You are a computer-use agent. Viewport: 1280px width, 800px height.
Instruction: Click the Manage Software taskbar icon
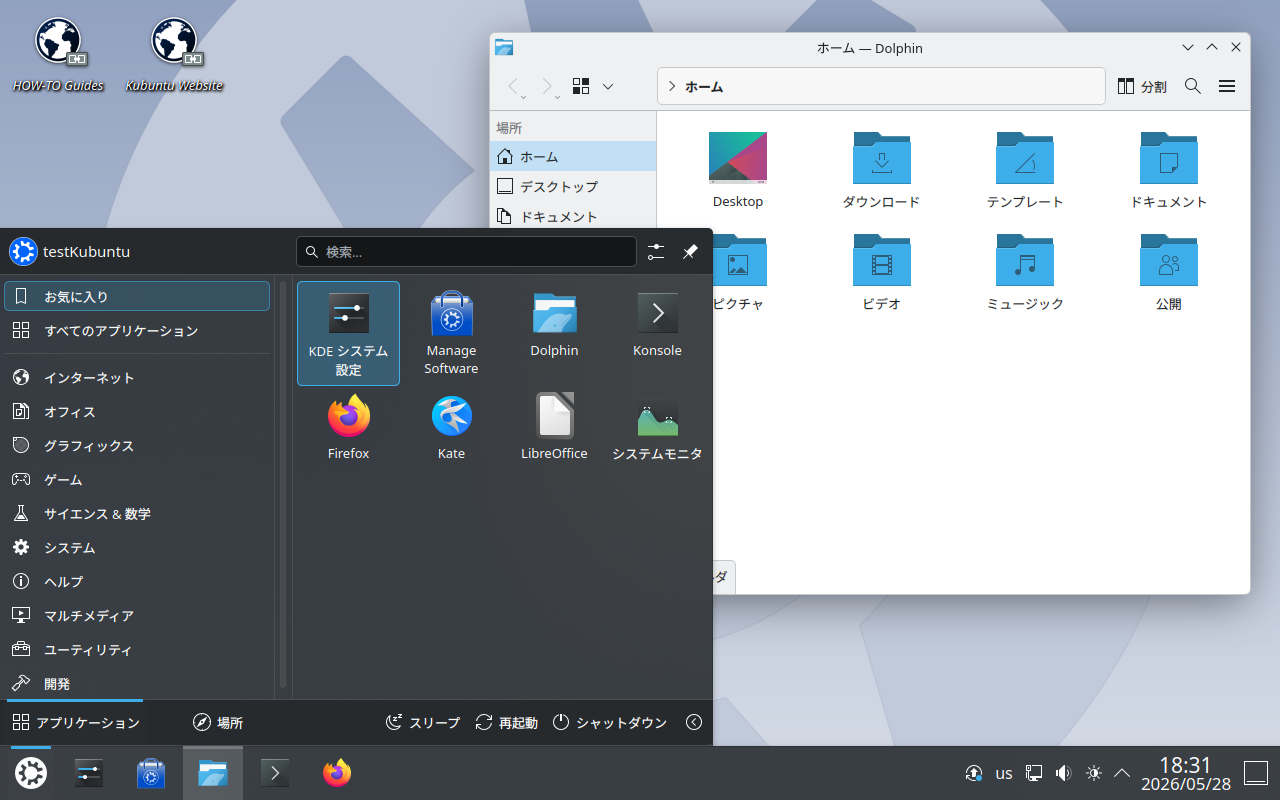(x=151, y=773)
